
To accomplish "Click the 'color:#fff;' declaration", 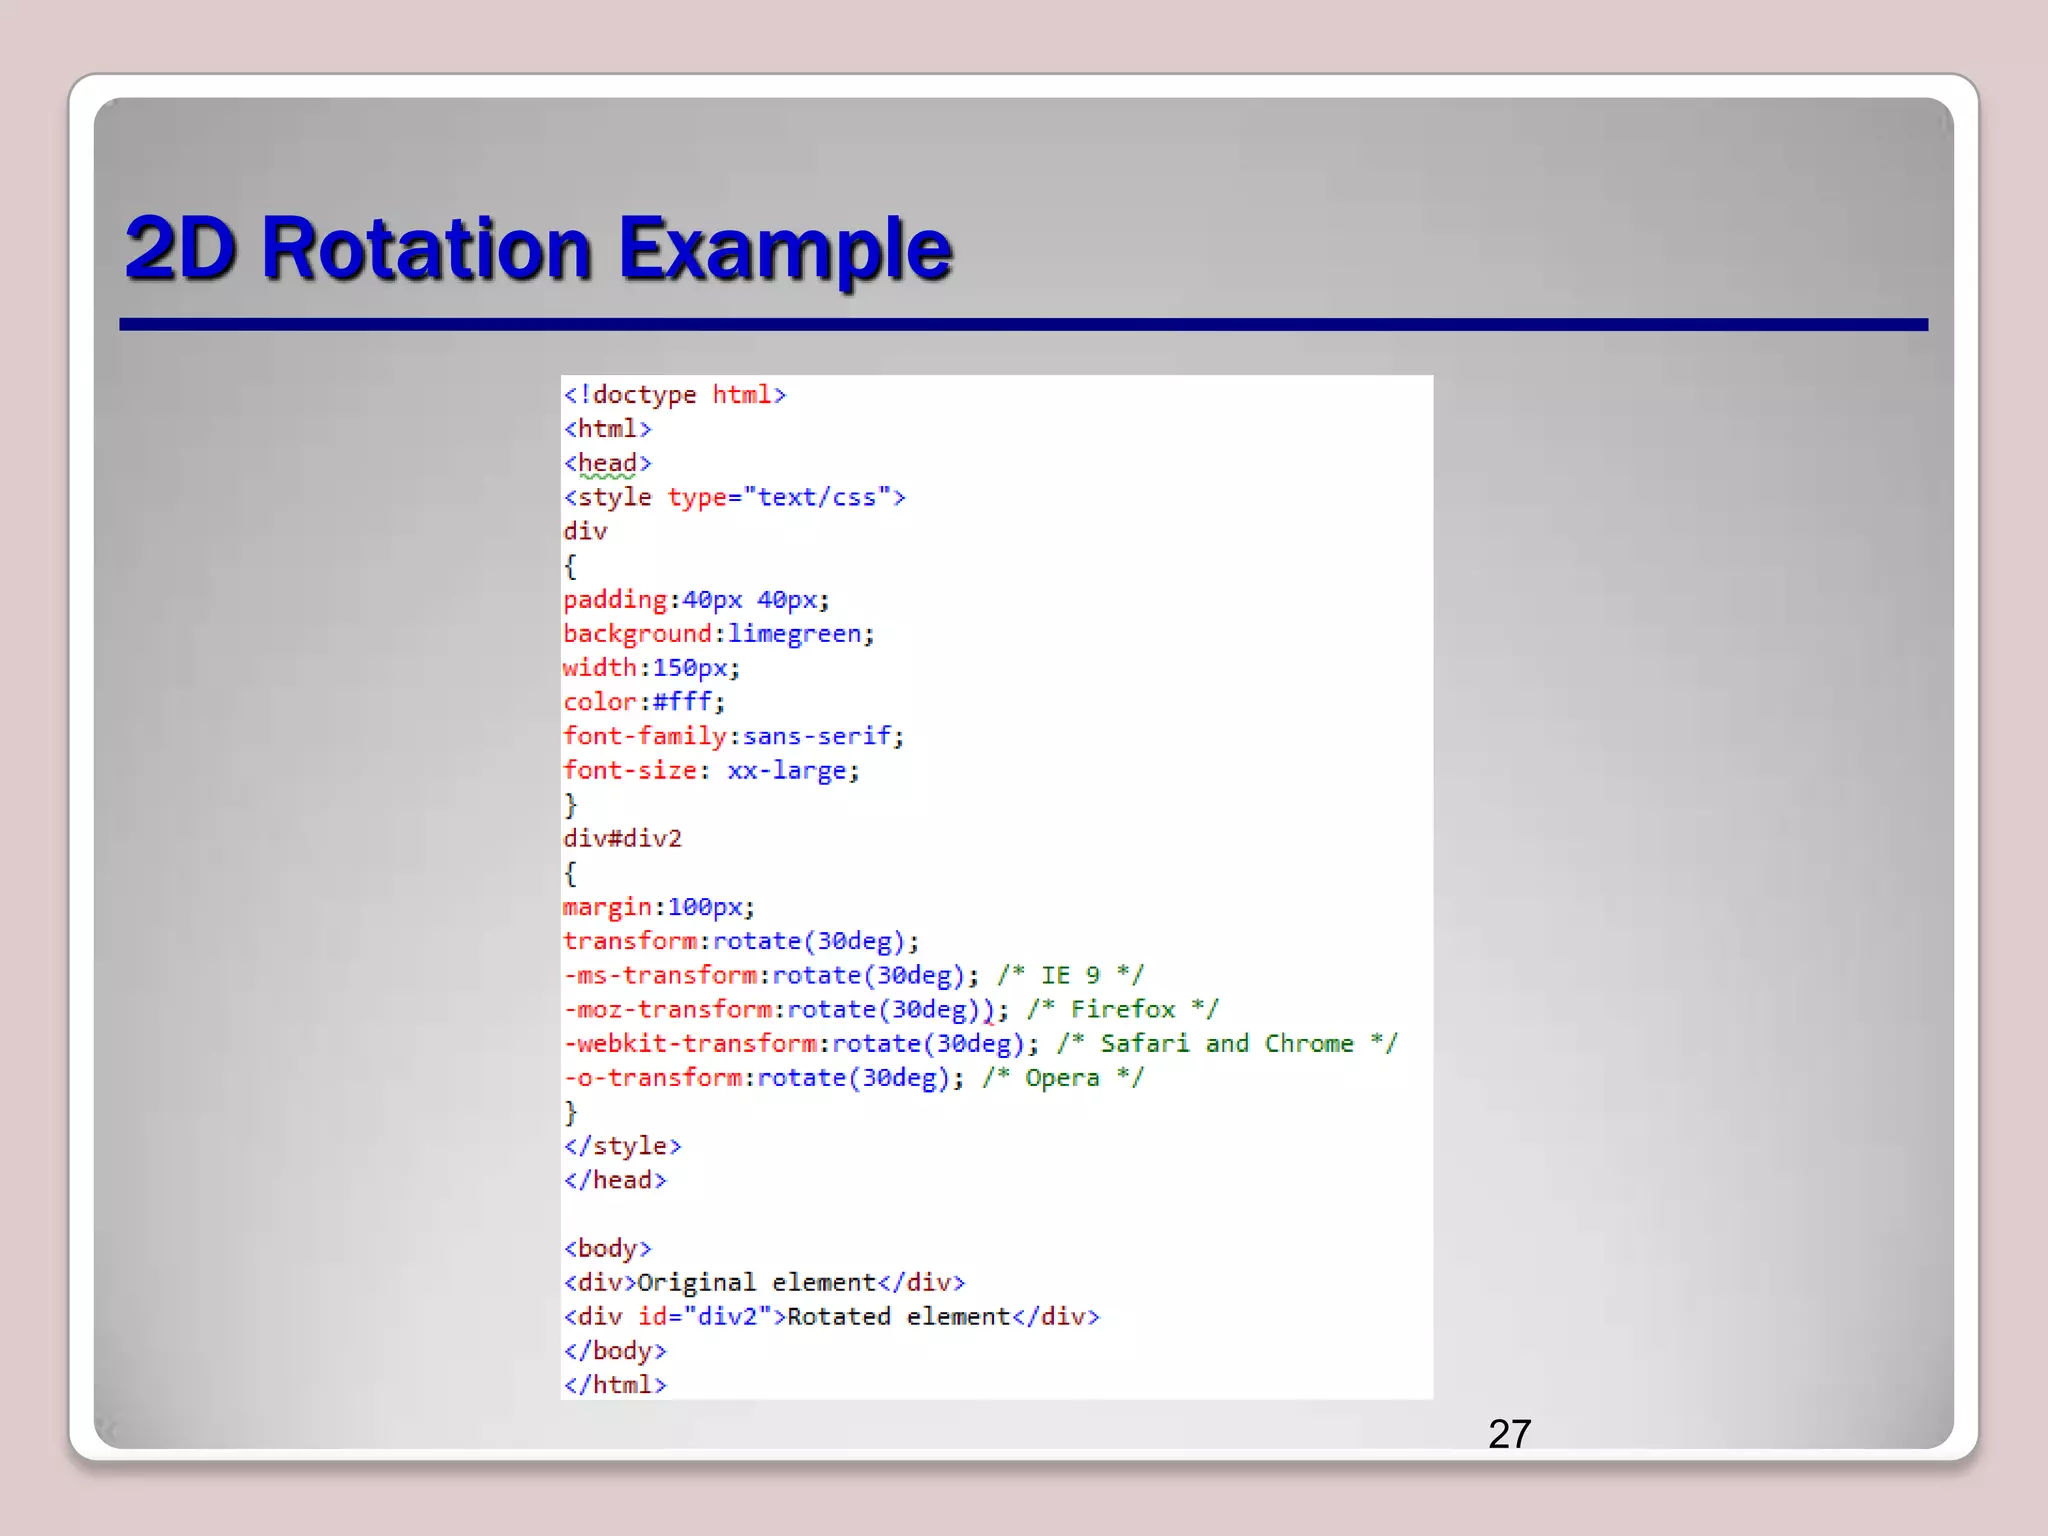I will 643,702.
